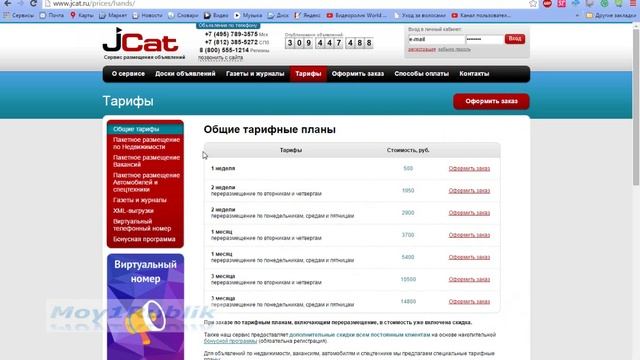Open the дополнительные скидки всем постоянным клиентам link
Image resolution: width=640 pixels, height=360 pixels.
click(360, 335)
